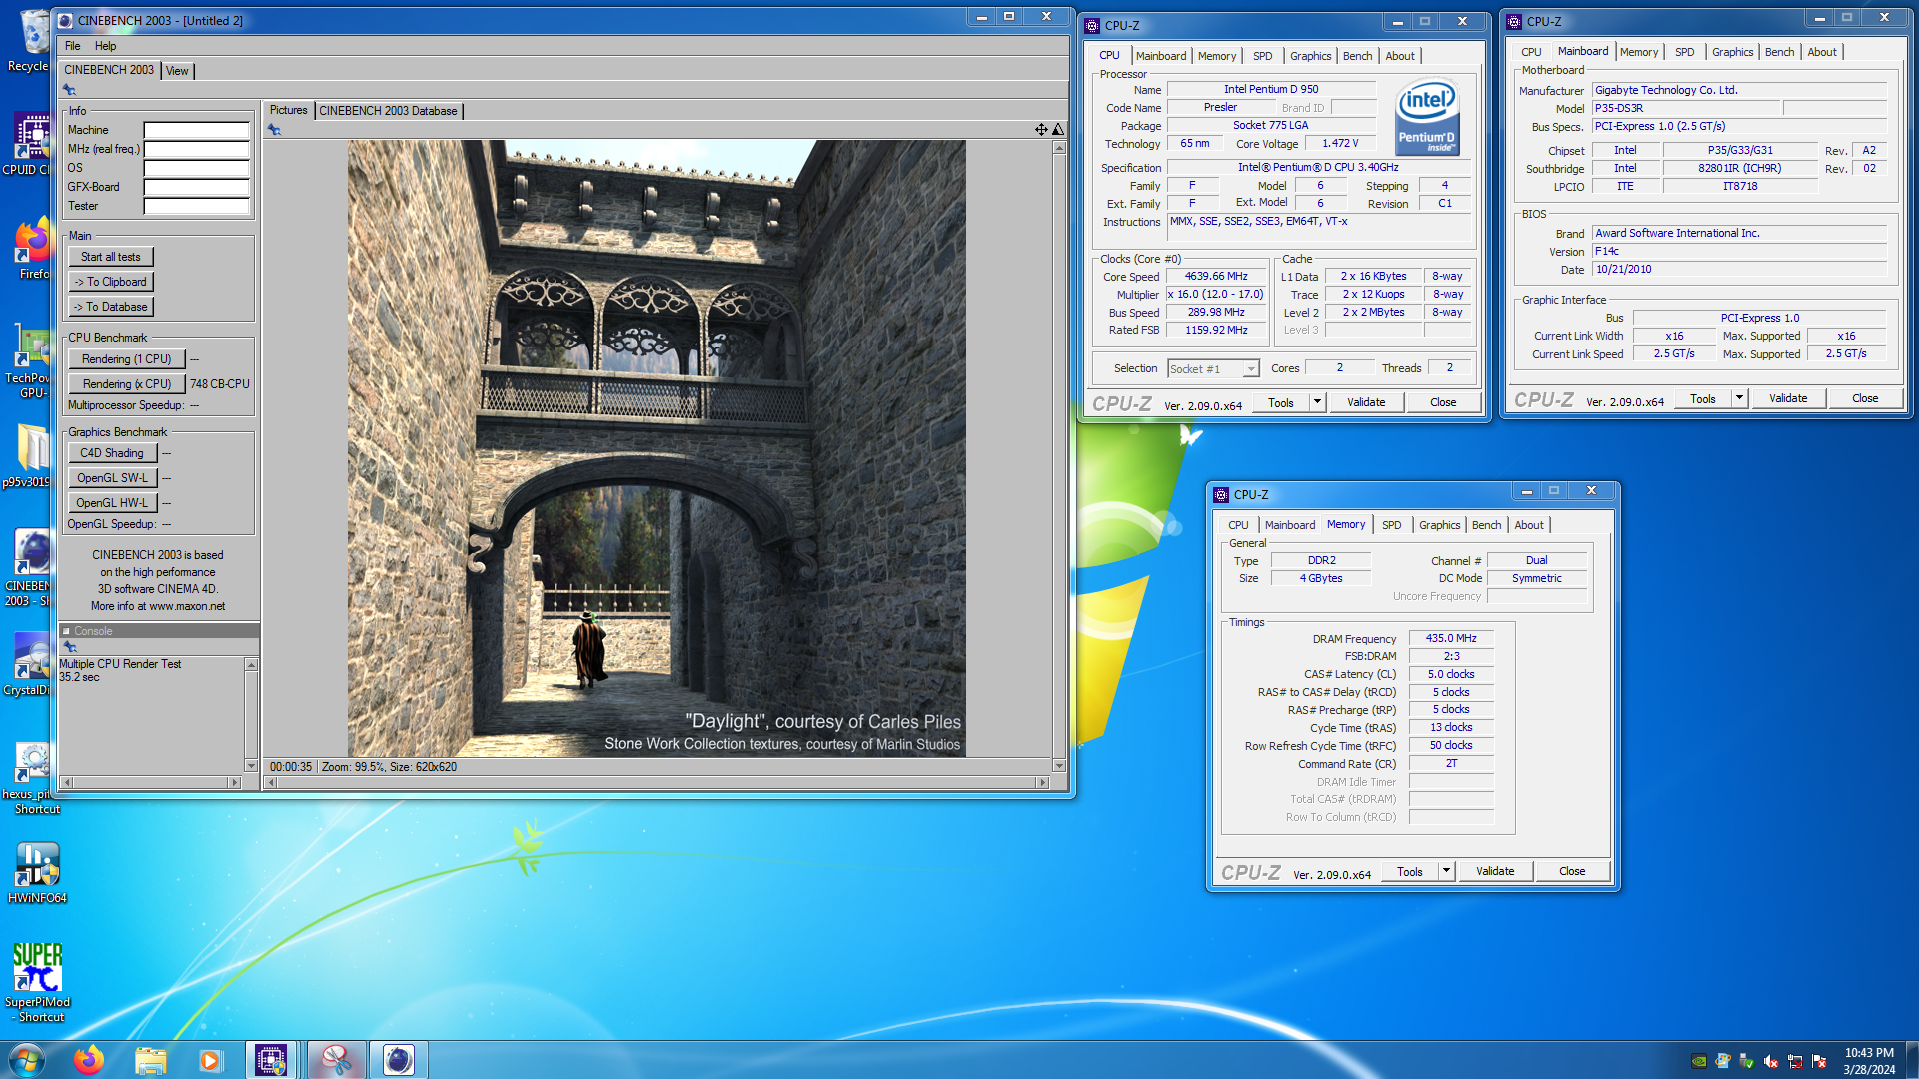The image size is (1919, 1079).
Task: Select the CINEBENCH 2003 desktop shortcut
Action: tap(30, 568)
